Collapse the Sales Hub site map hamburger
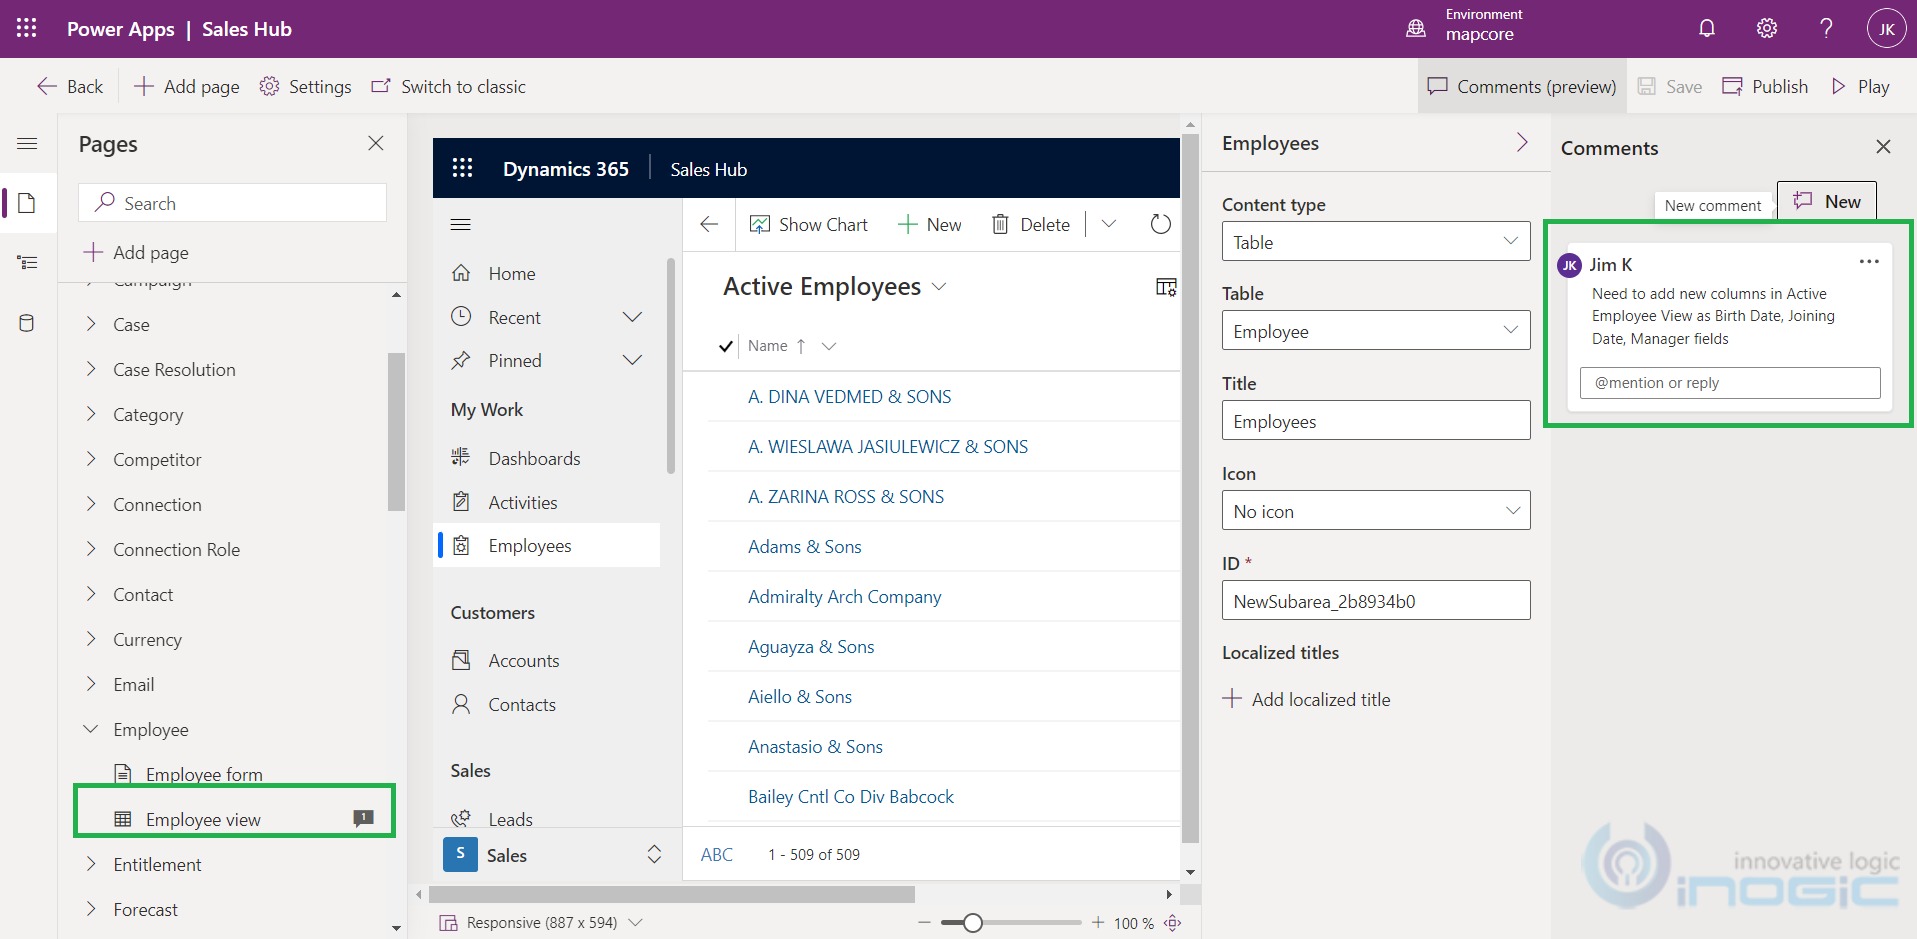 [x=460, y=224]
